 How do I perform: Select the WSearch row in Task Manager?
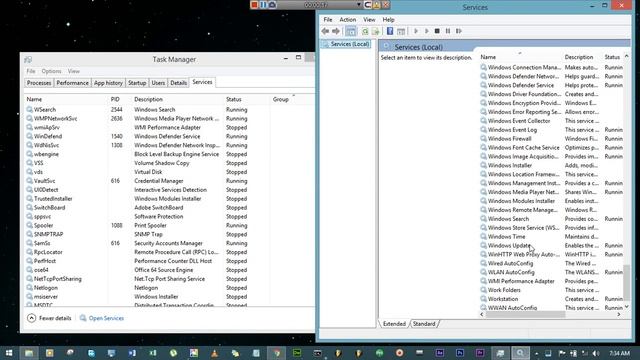pos(169,110)
